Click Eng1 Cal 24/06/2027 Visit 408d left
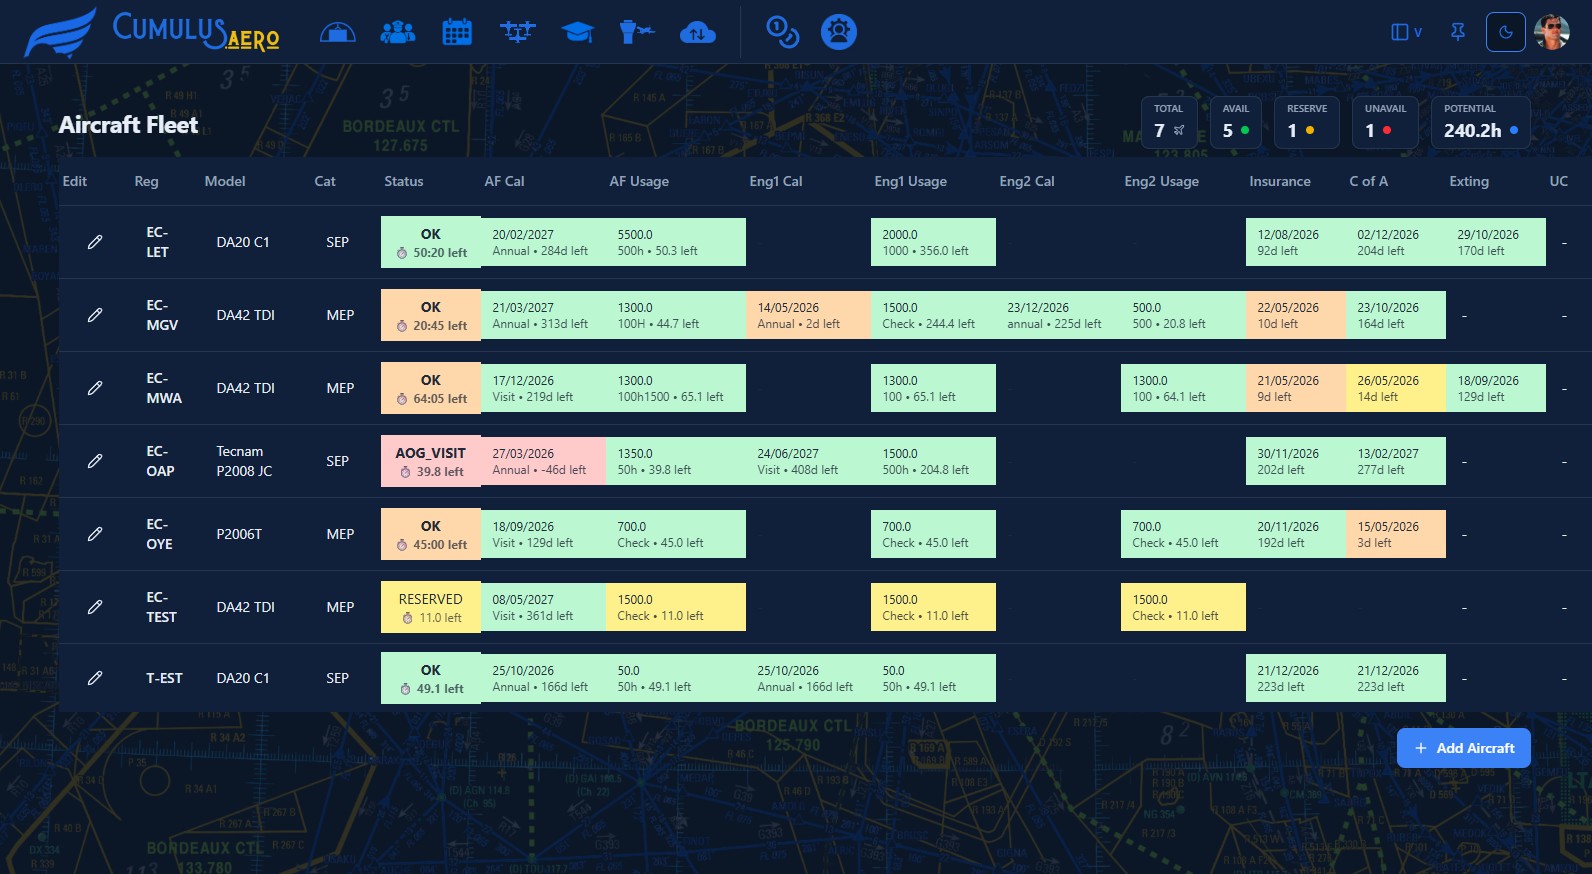This screenshot has width=1592, height=874. (x=808, y=461)
